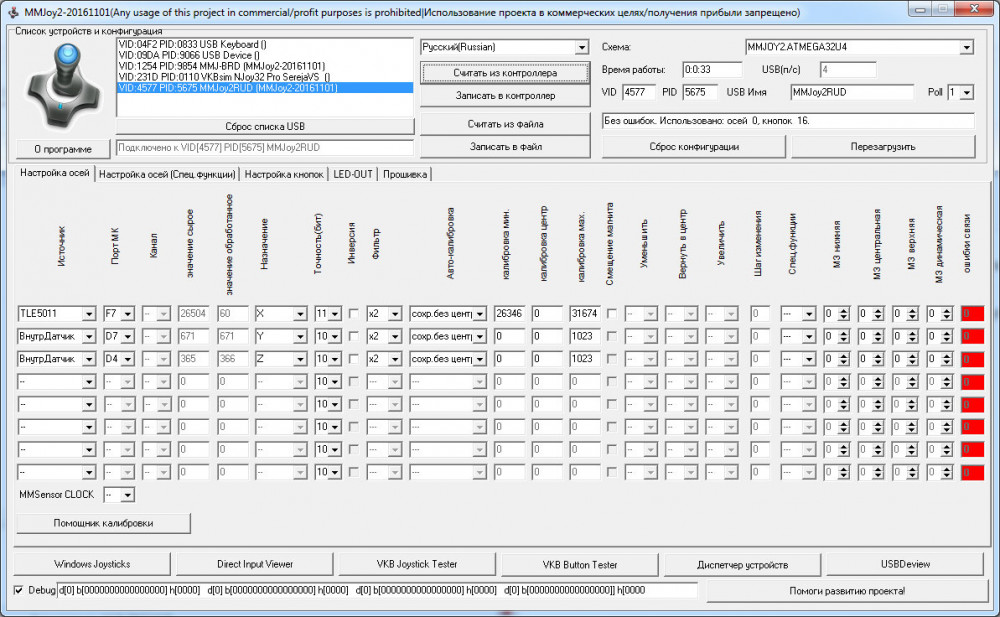Click Считать из контроллера button
The height and width of the screenshot is (617, 1000).
coord(505,73)
